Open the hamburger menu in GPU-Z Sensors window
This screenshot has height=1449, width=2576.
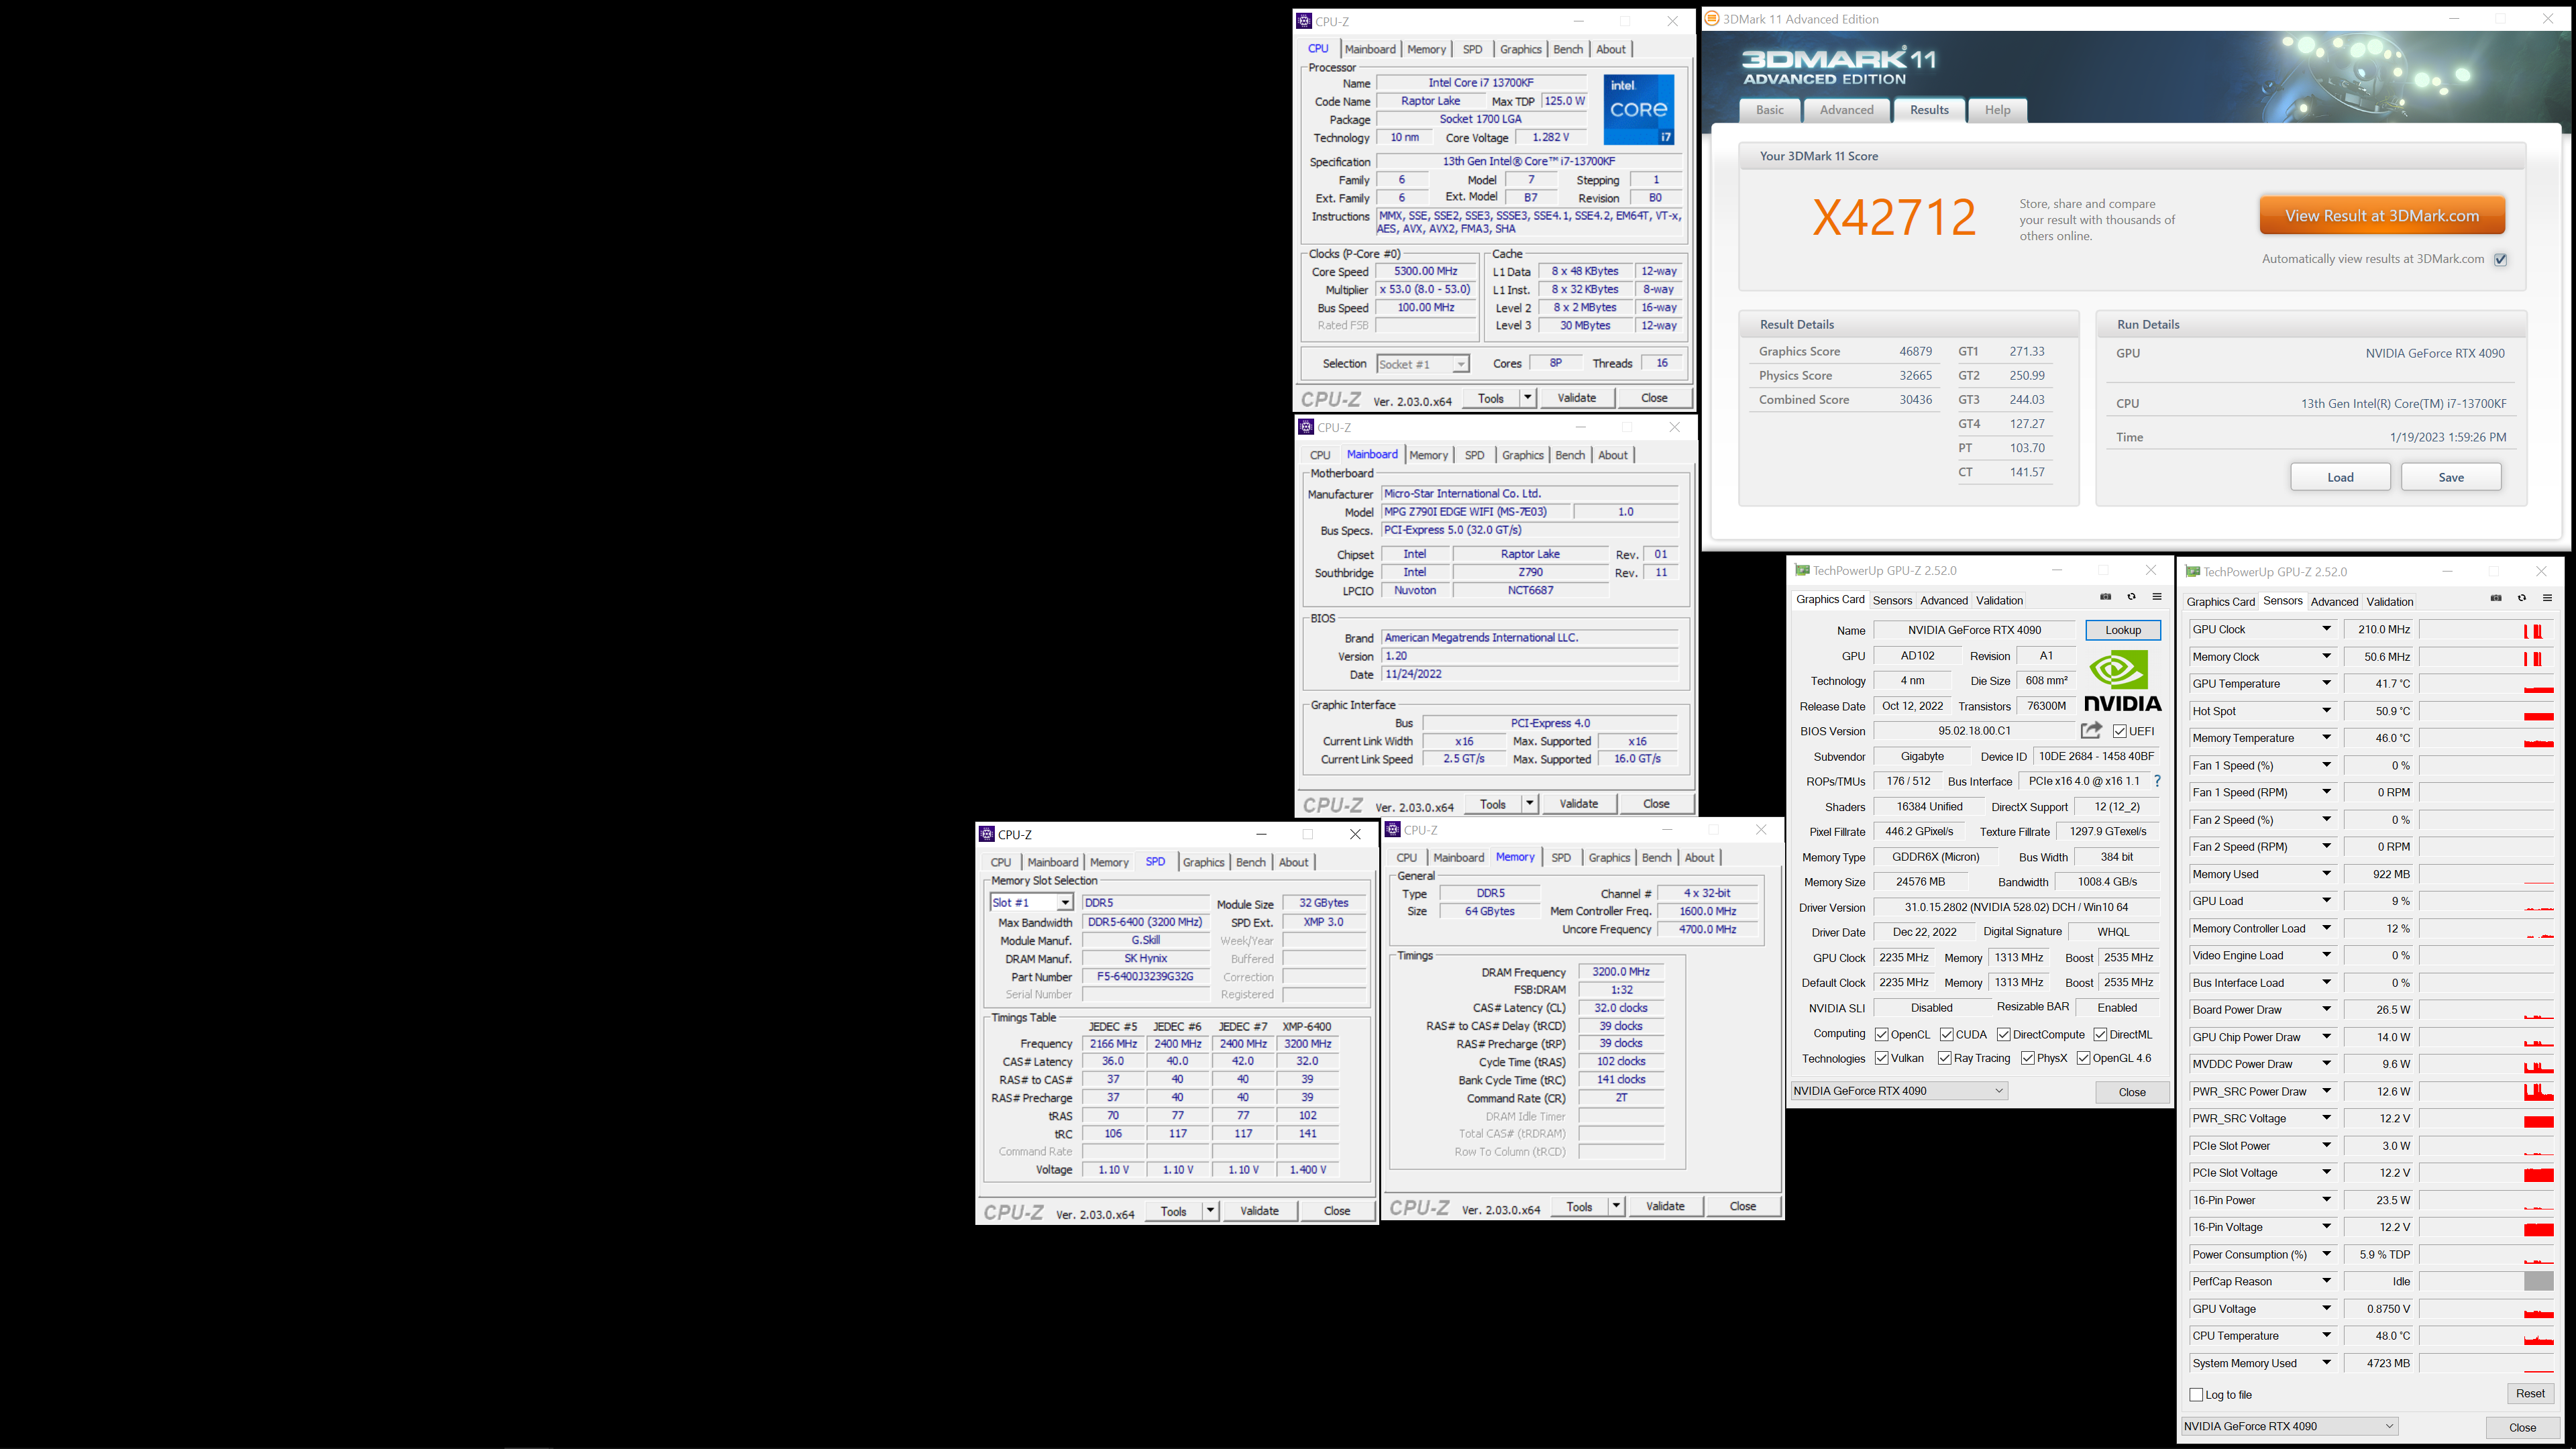tap(2547, 598)
